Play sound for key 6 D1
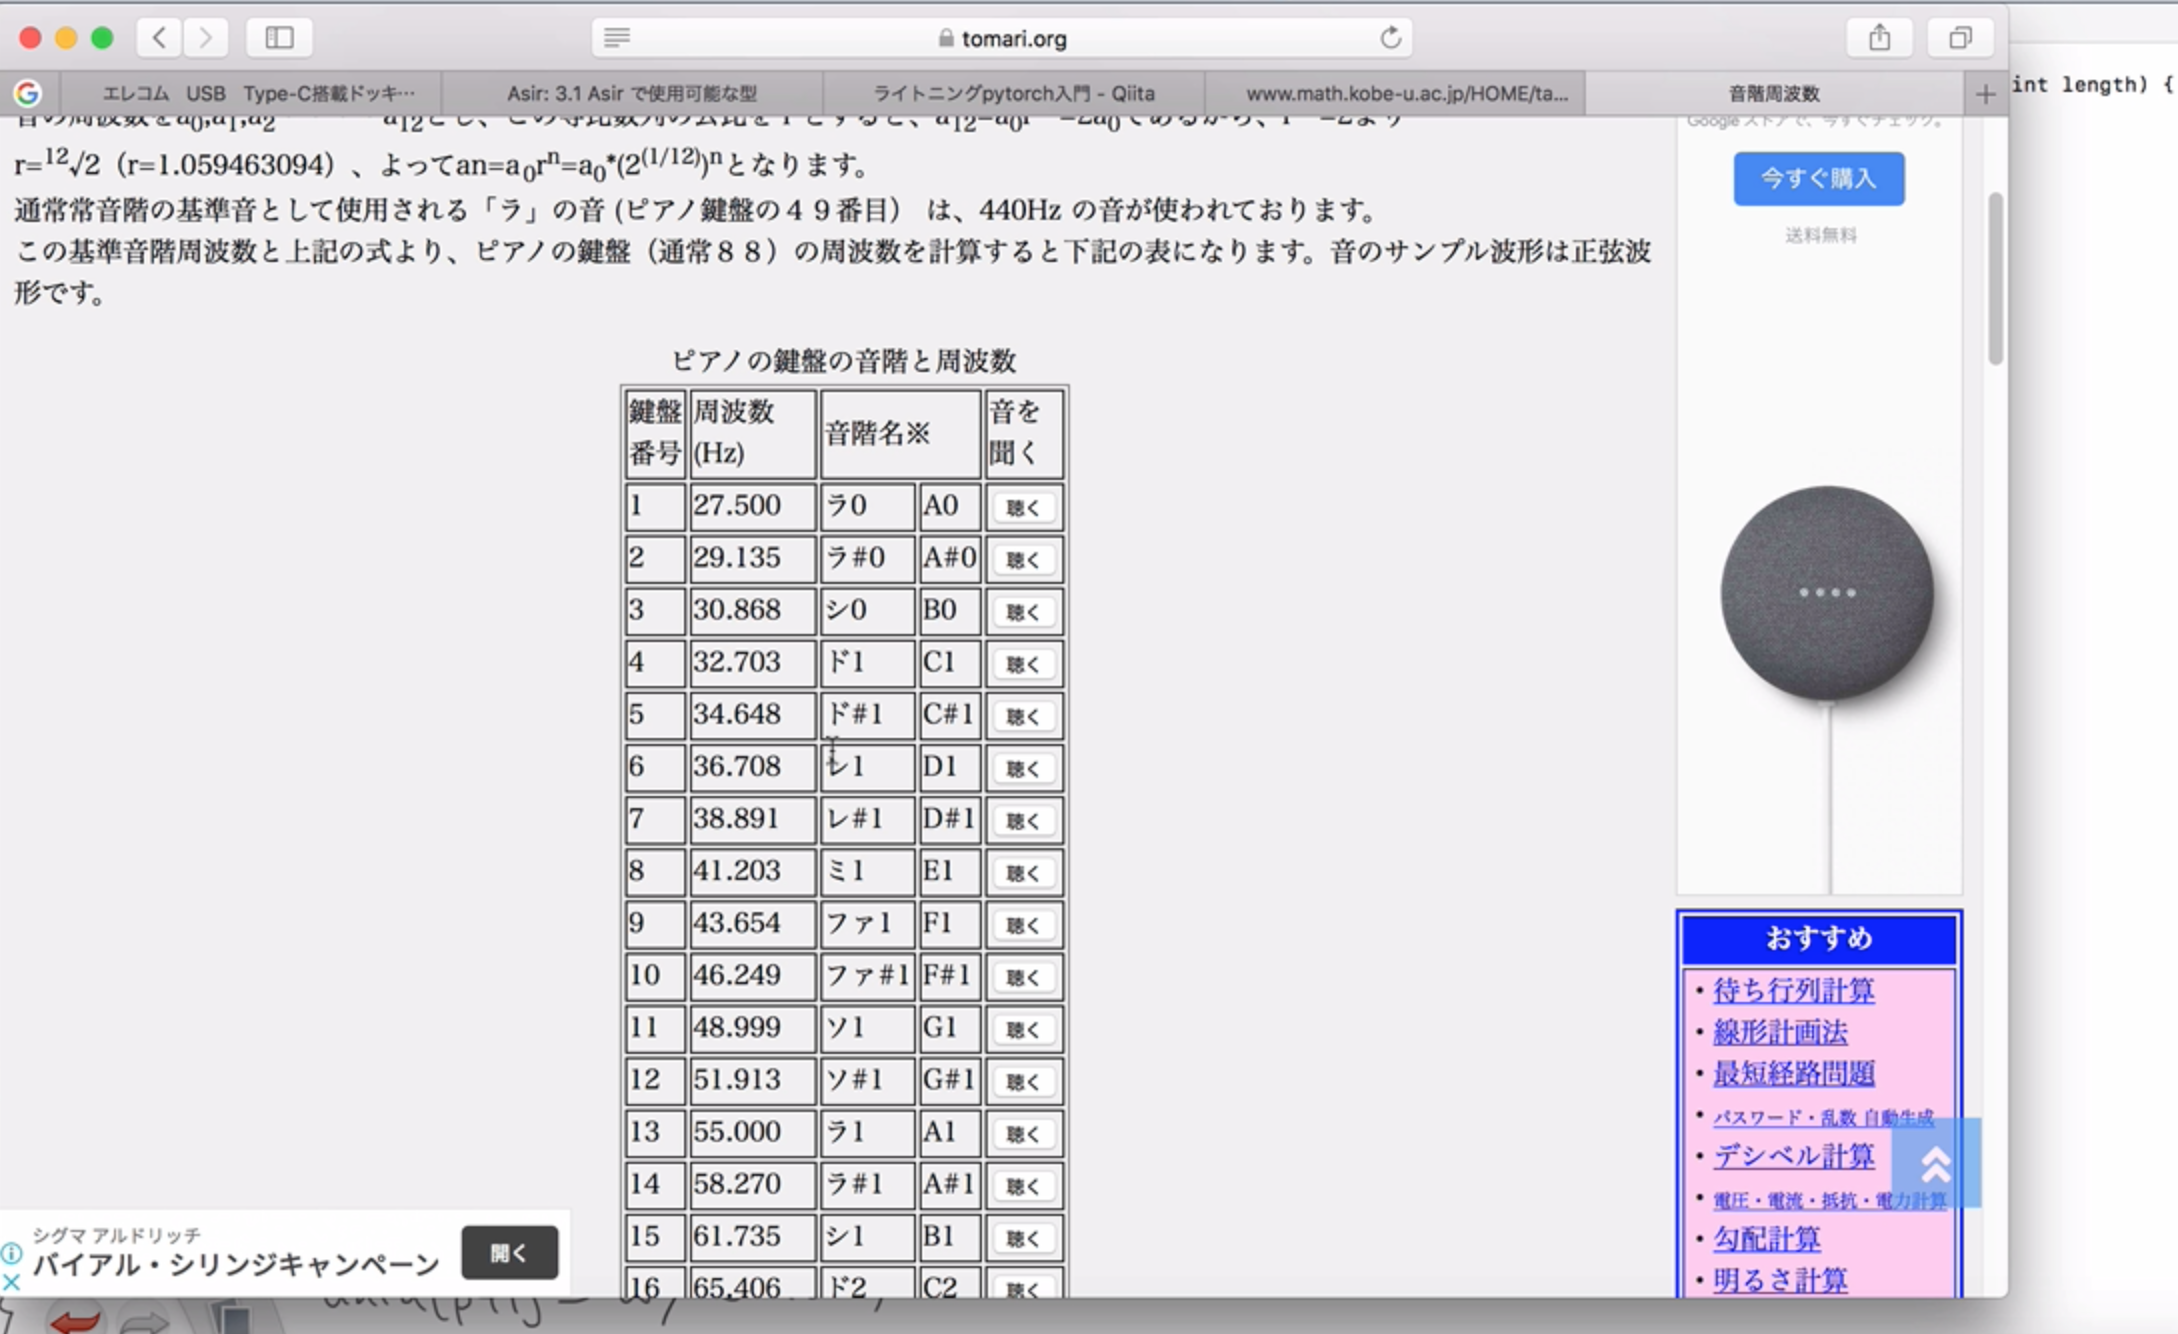 click(x=1023, y=768)
